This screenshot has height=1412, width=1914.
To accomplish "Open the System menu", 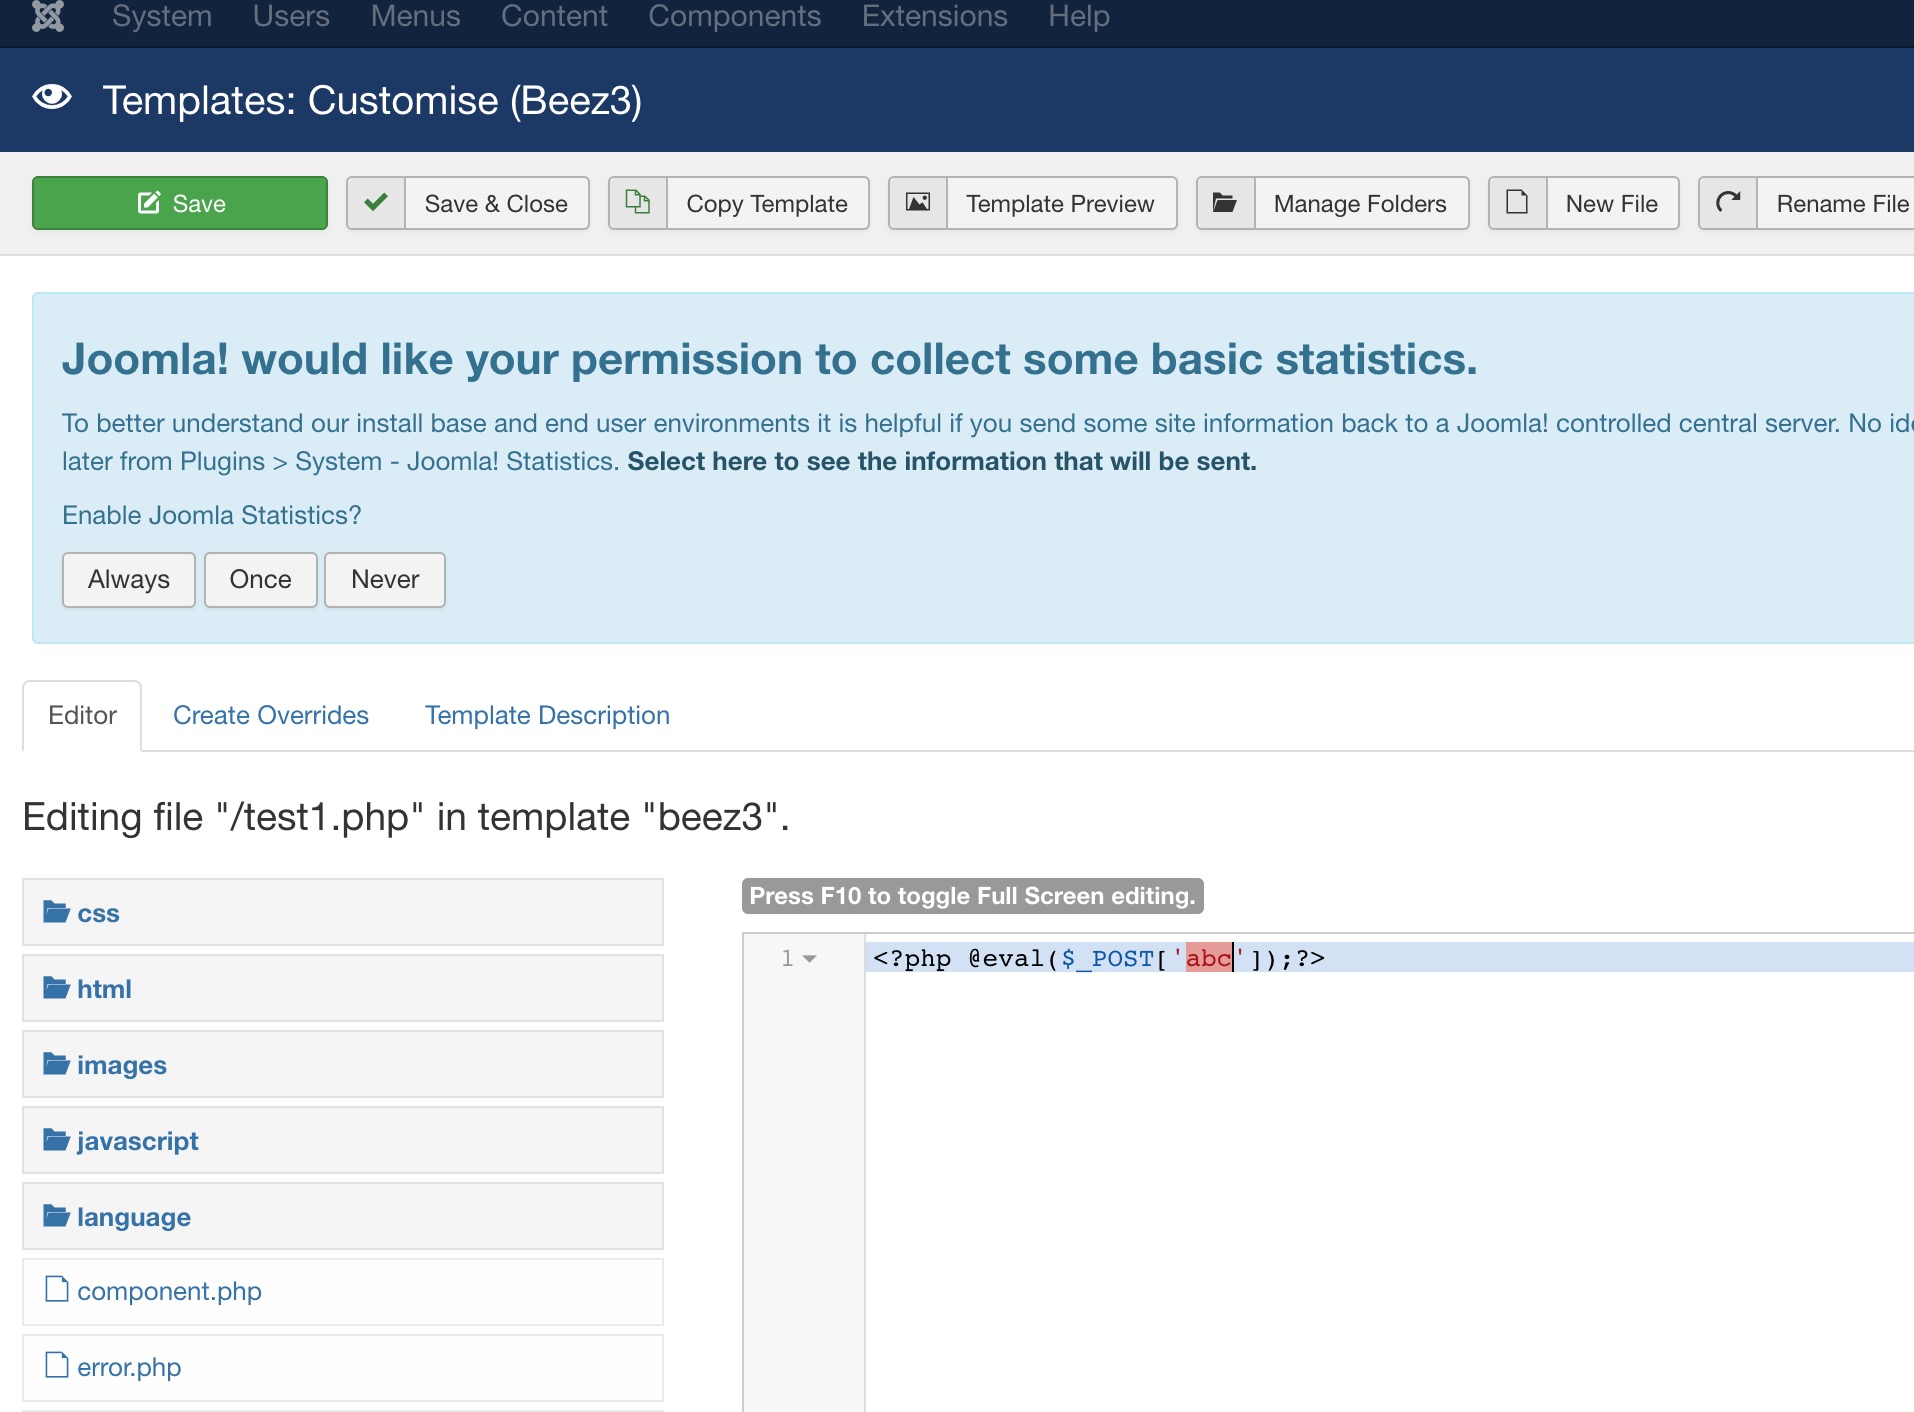I will click(x=162, y=17).
